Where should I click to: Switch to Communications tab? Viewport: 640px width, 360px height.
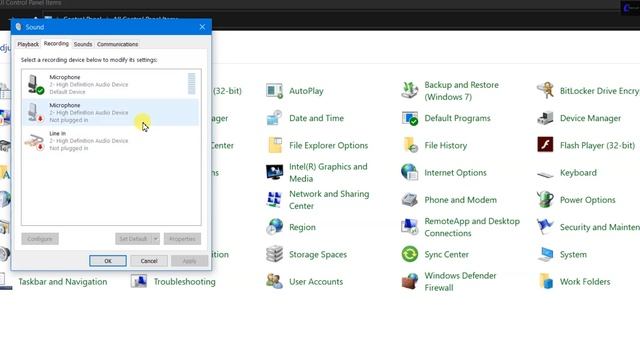(118, 44)
